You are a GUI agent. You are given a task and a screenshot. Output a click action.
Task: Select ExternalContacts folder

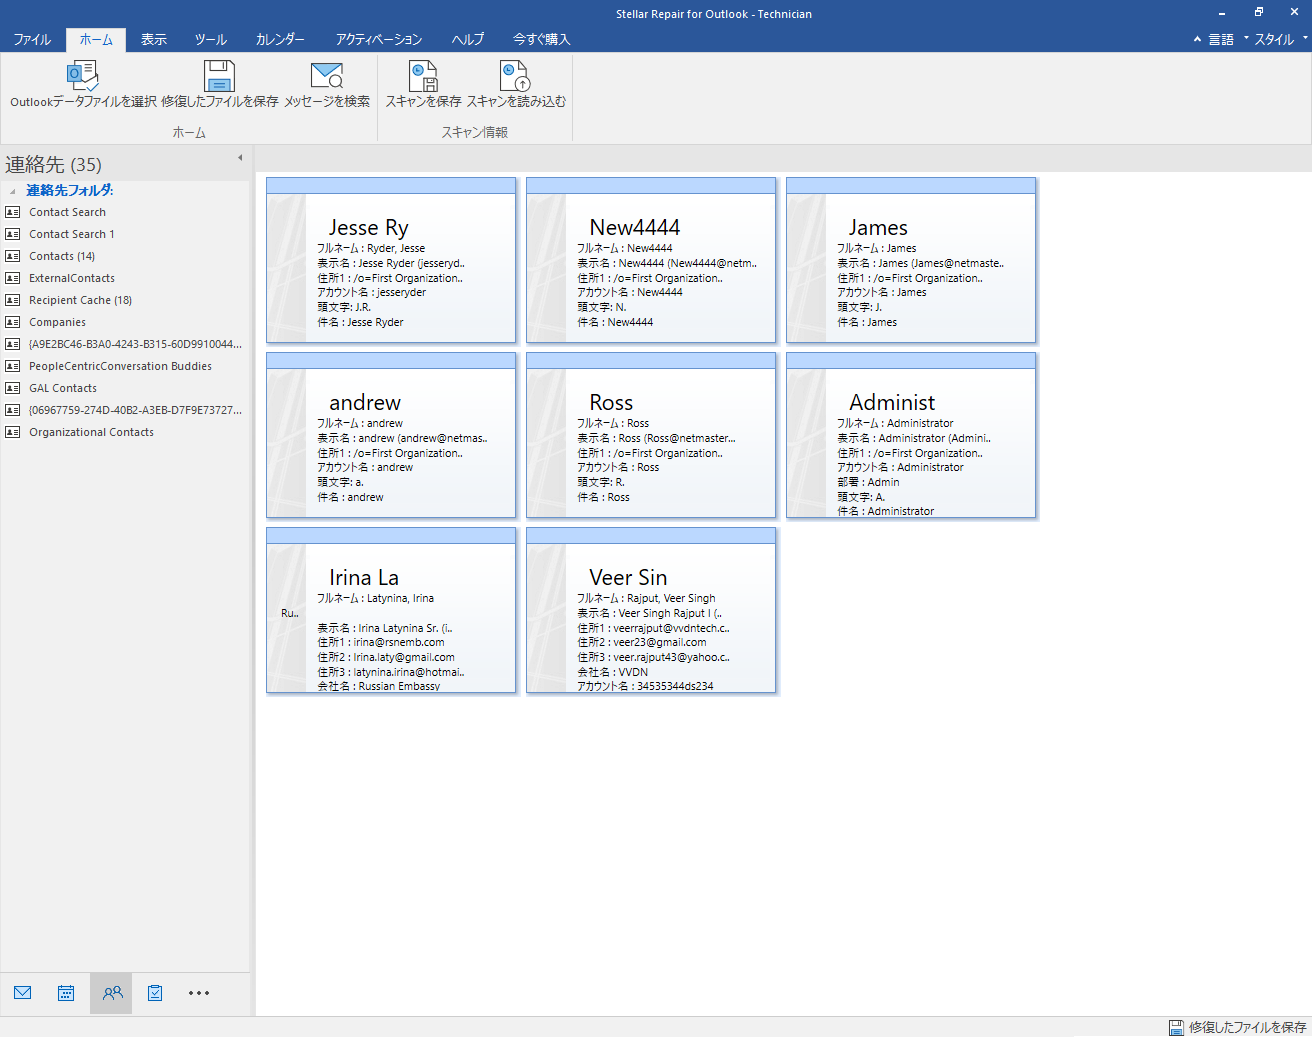(x=72, y=278)
